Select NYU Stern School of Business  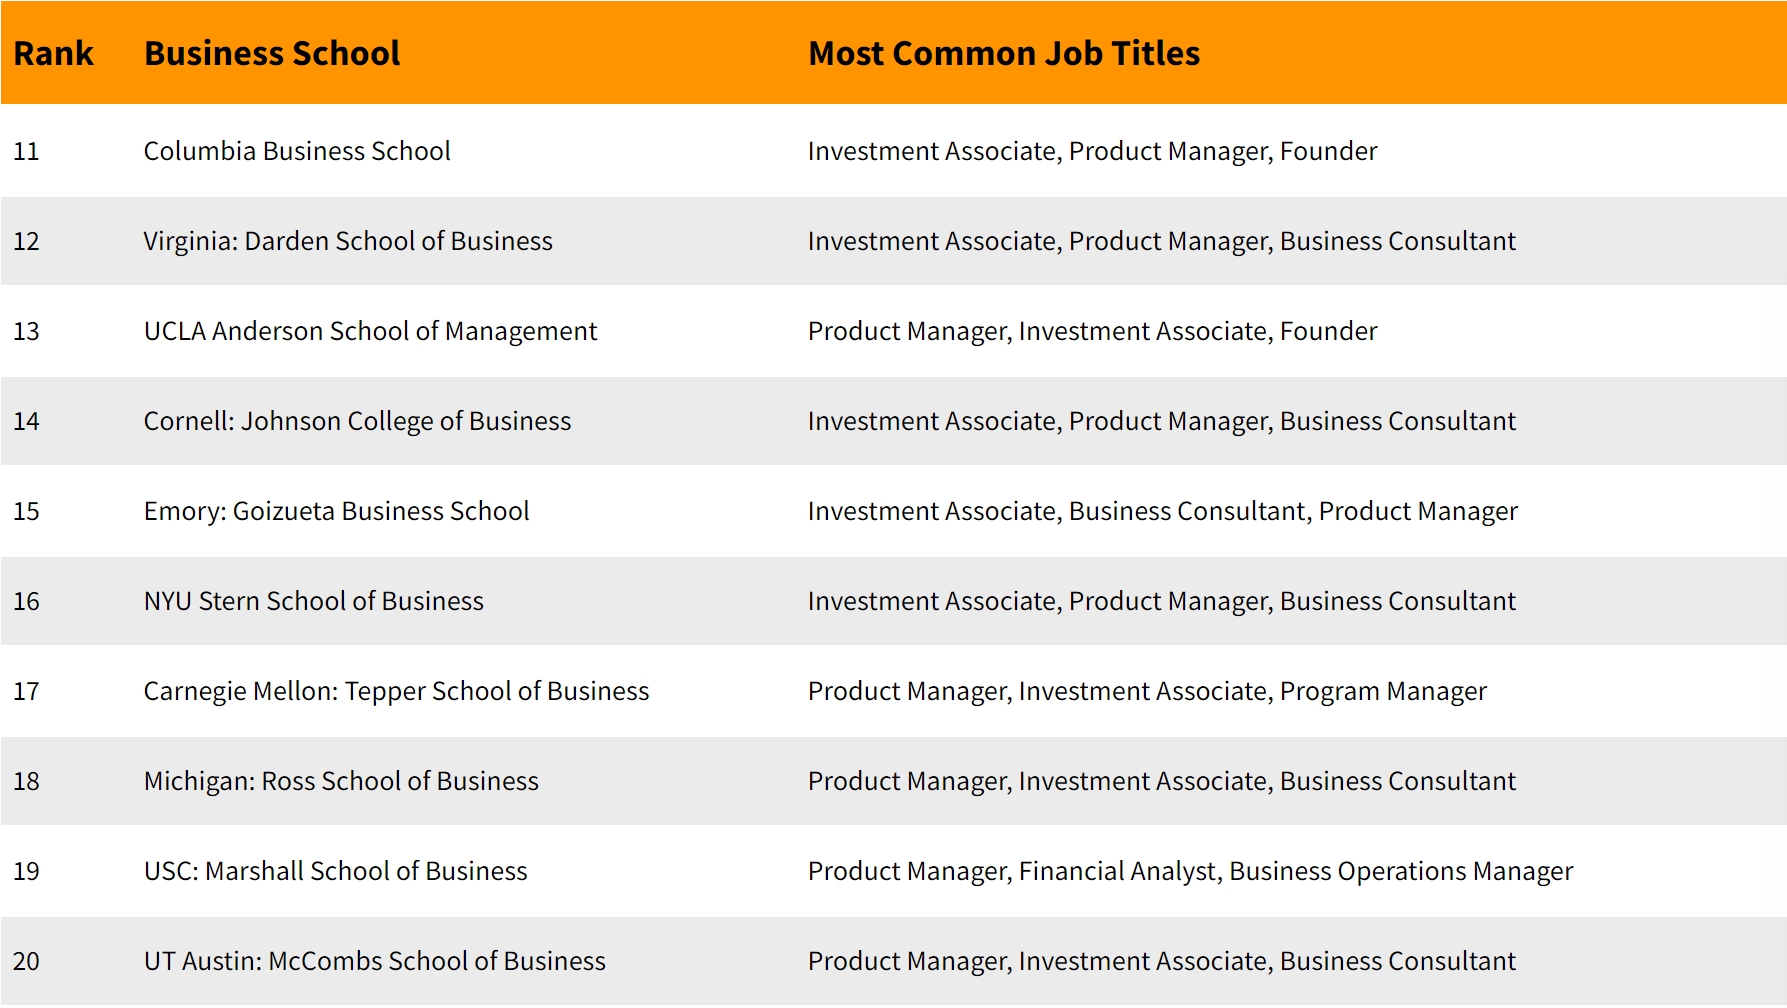314,601
